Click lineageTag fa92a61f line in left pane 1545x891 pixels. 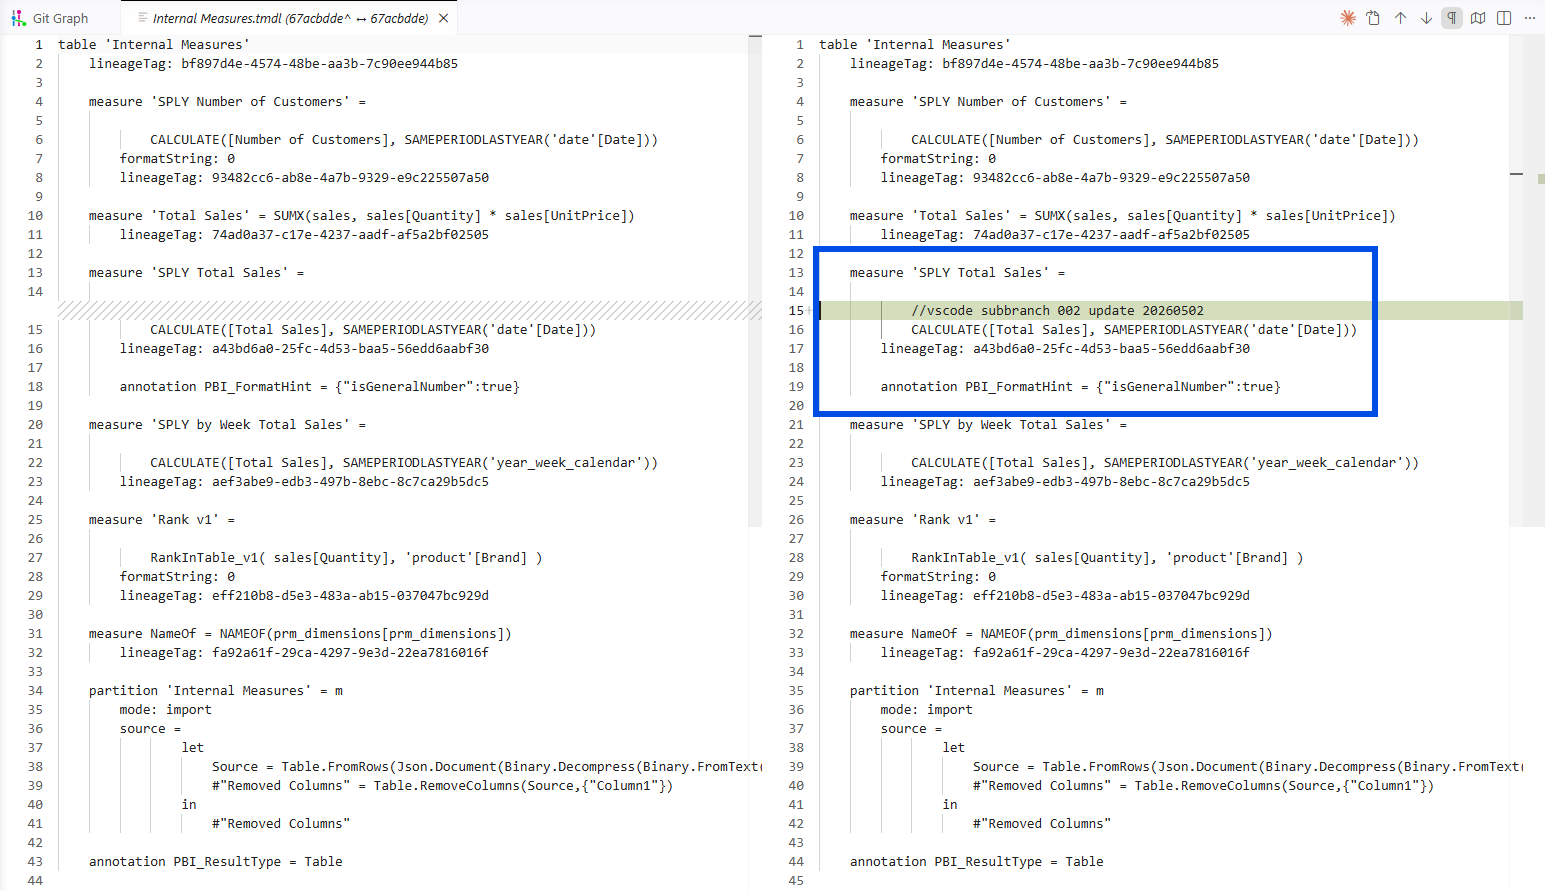click(304, 653)
